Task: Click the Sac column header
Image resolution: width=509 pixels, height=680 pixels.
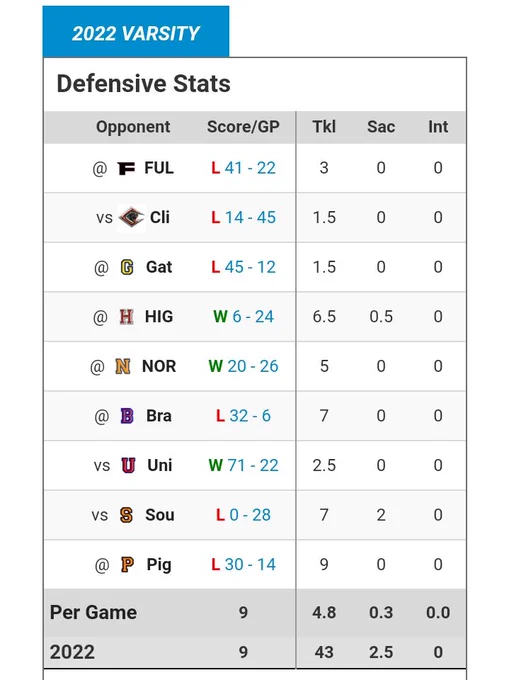Action: click(x=381, y=127)
